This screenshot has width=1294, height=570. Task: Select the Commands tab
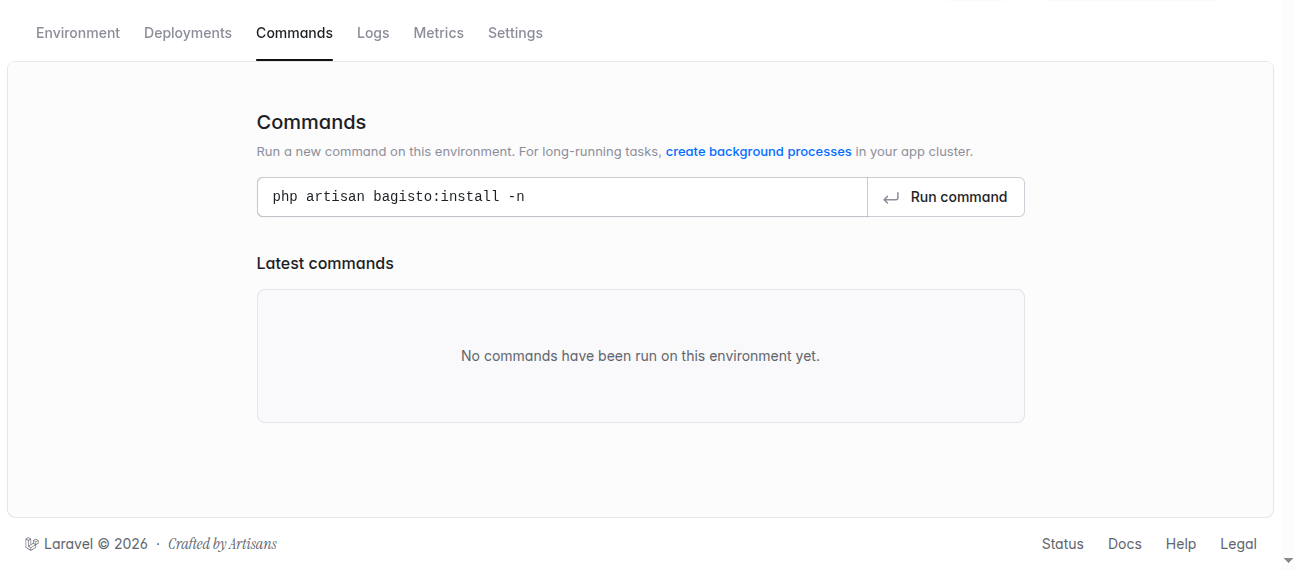[x=294, y=33]
